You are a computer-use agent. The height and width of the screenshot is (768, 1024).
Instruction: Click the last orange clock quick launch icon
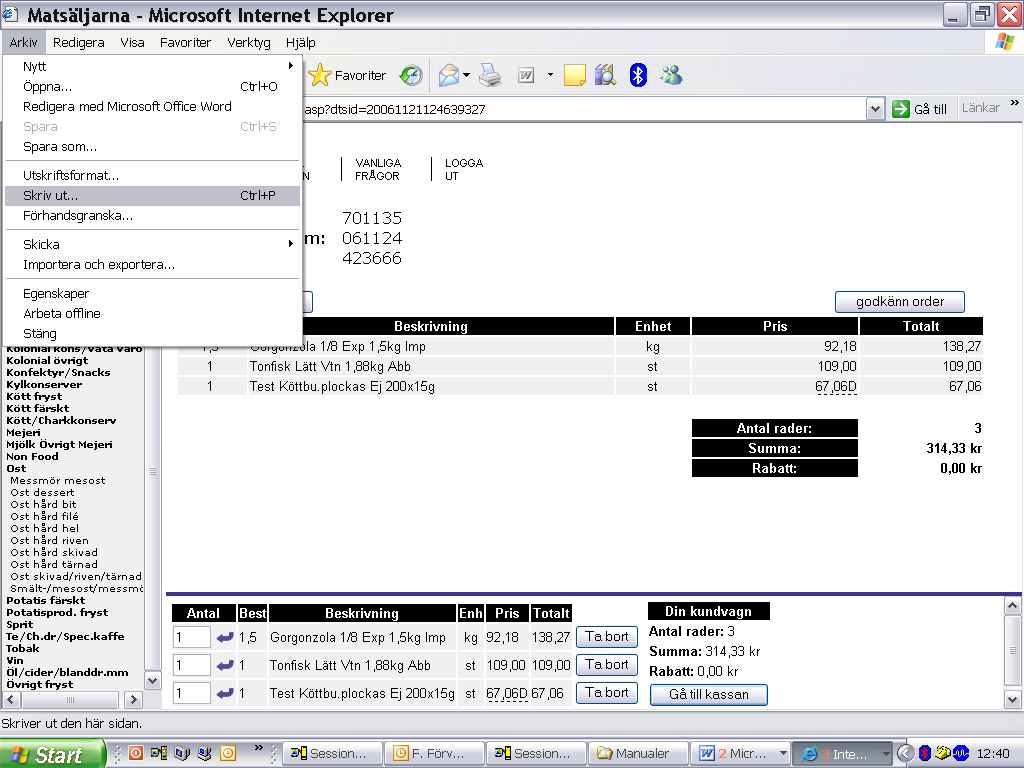[228, 753]
